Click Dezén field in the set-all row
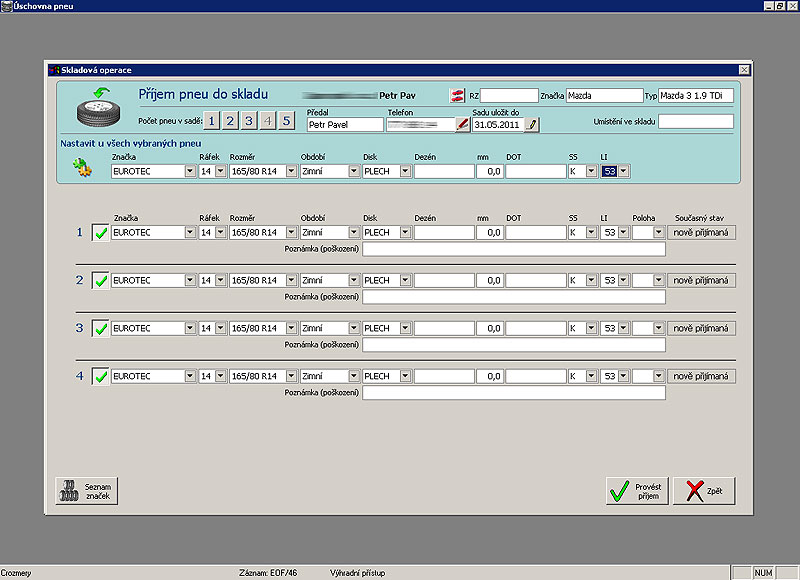The width and height of the screenshot is (800, 580). pos(444,171)
